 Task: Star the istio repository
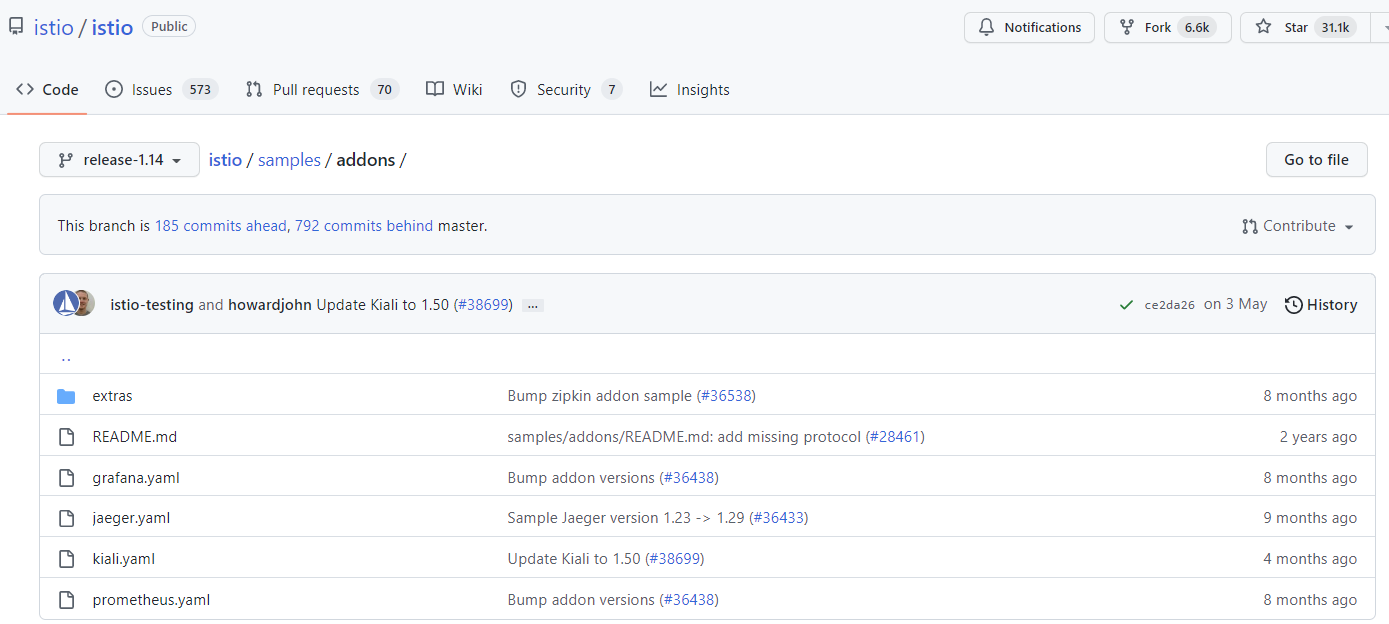pyautogui.click(x=1306, y=28)
